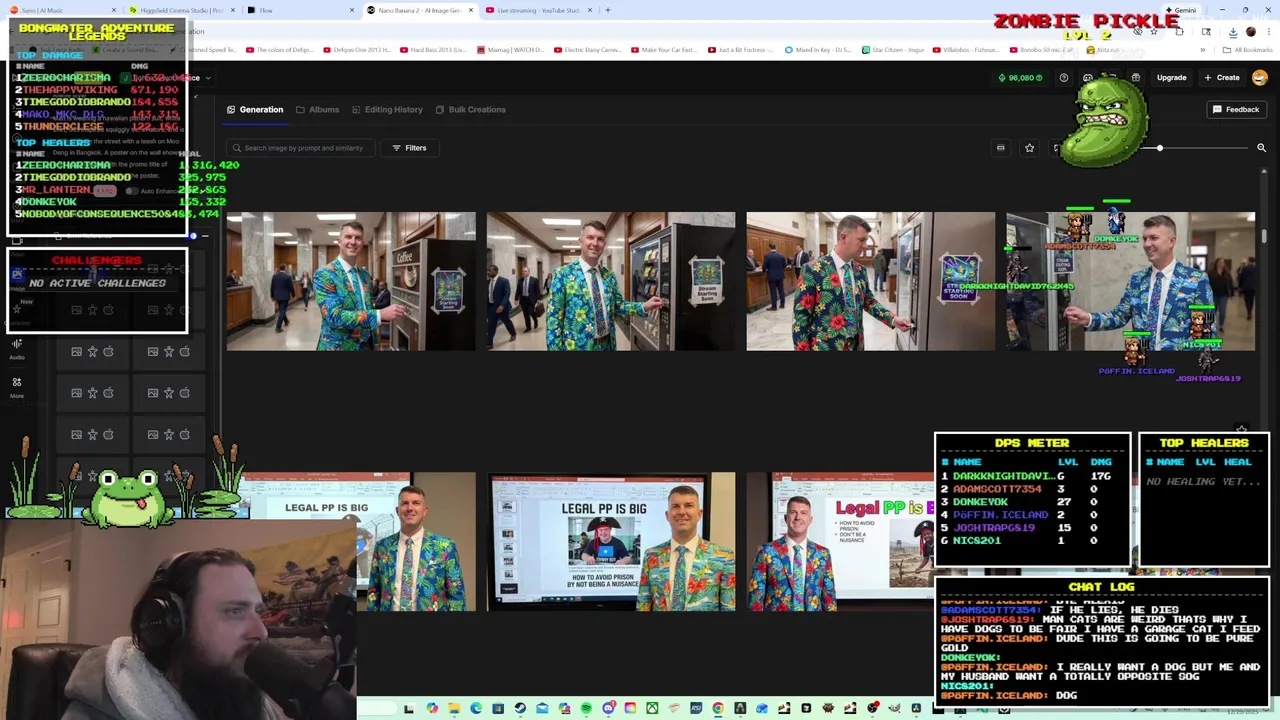
Task: Open a new browser tab with the plus button
Action: (608, 10)
